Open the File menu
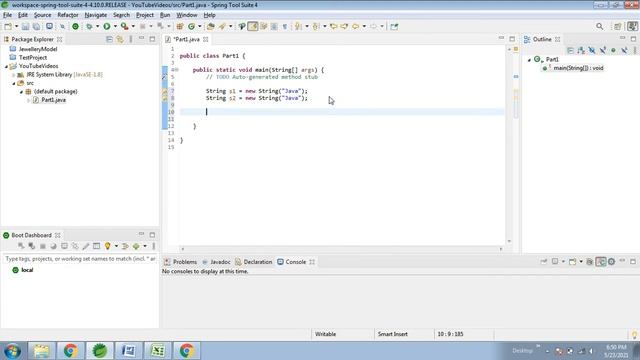The height and width of the screenshot is (360, 640). (x=7, y=15)
